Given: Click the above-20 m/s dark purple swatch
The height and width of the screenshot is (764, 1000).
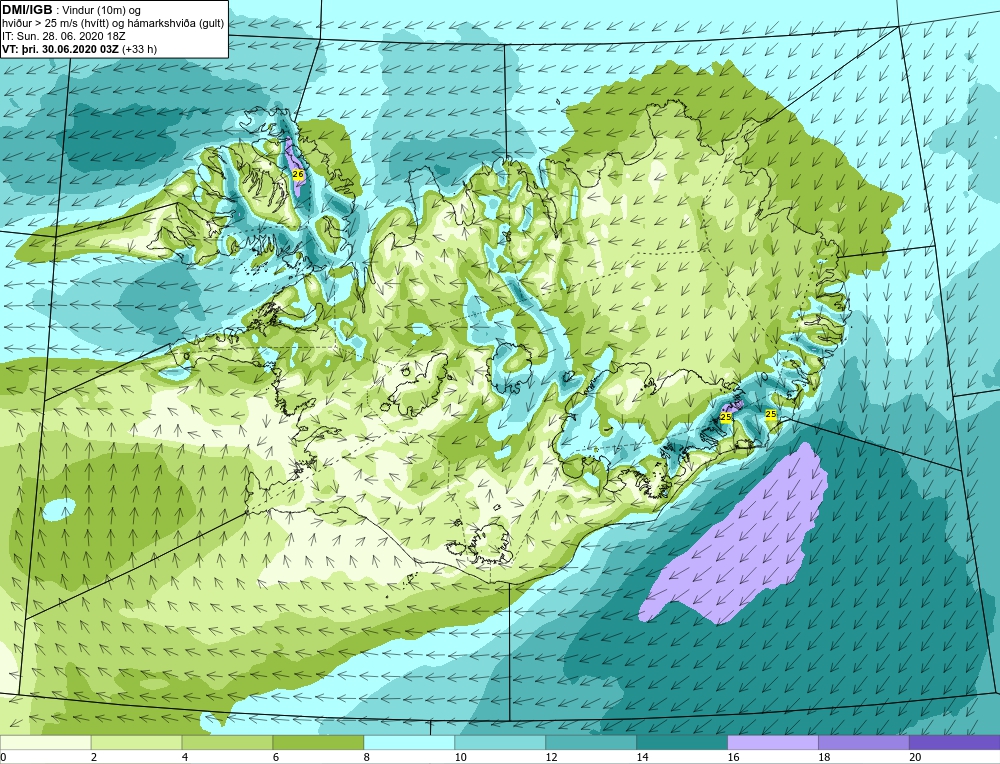Looking at the screenshot, I should click(954, 742).
